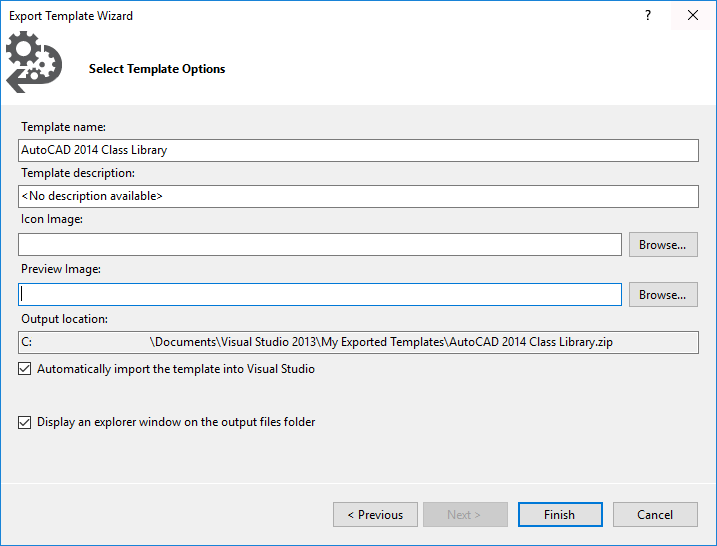Toggle Automatically import the template checkbox

pos(25,369)
